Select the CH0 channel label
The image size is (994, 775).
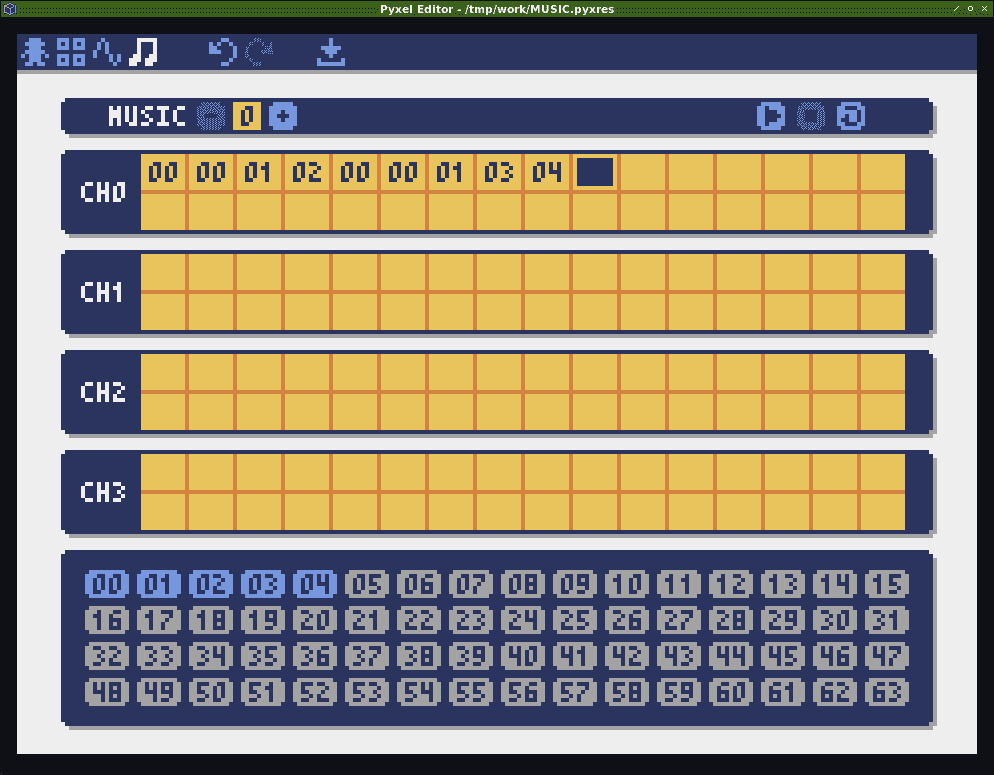(103, 192)
